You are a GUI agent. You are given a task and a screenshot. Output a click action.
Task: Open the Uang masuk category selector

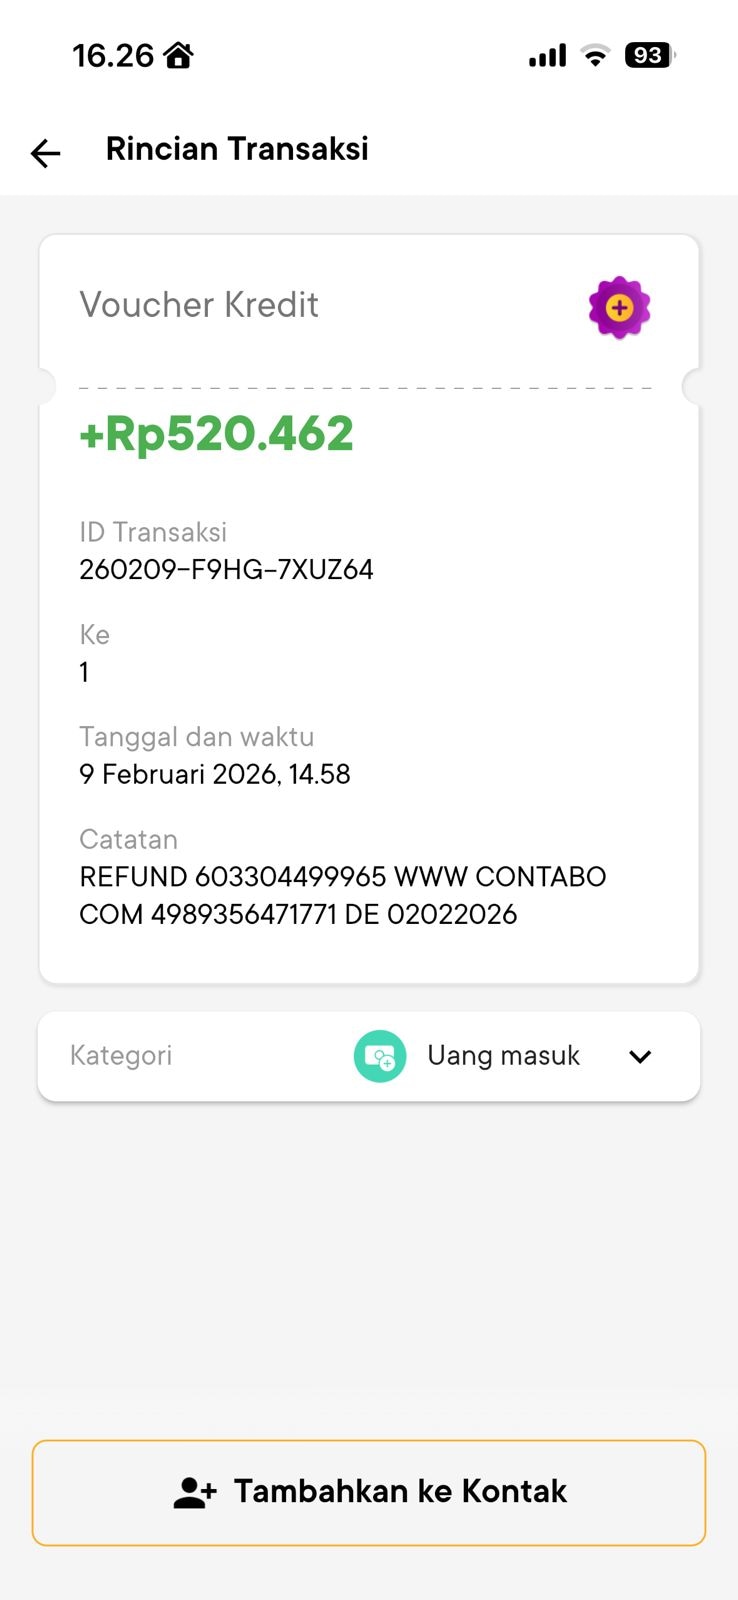503,1056
